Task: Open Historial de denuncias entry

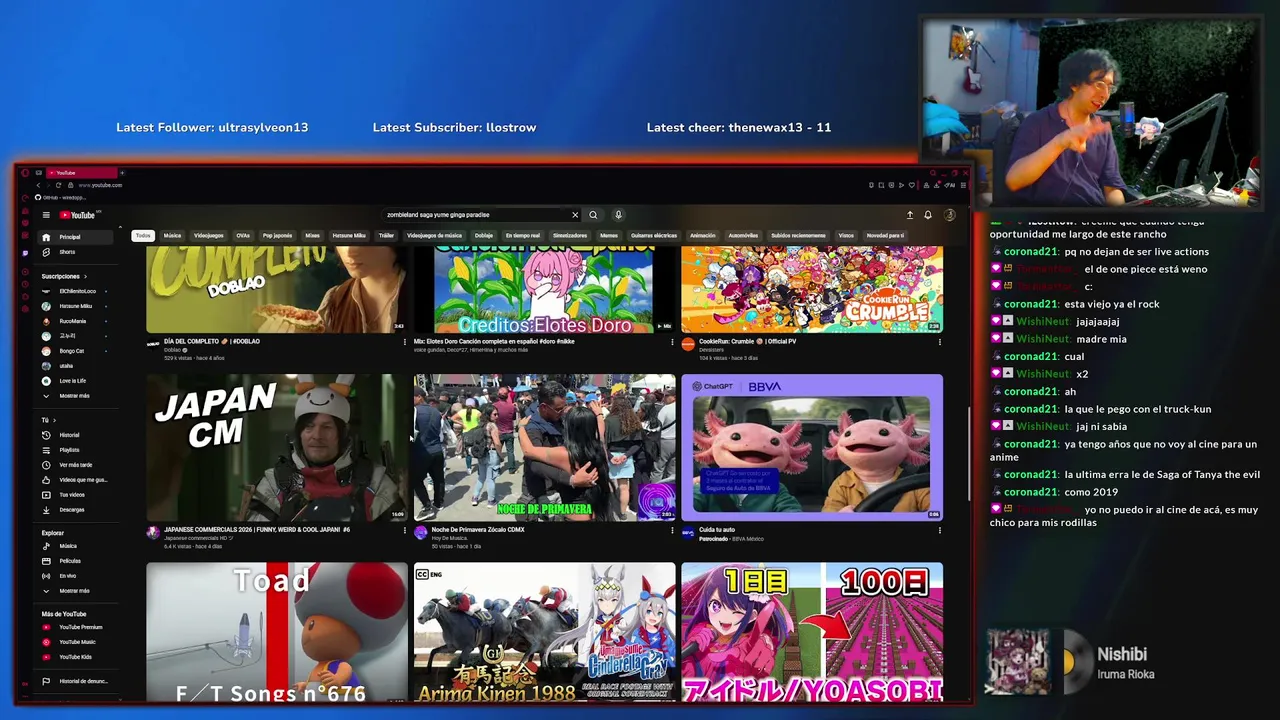Action: [x=76, y=681]
